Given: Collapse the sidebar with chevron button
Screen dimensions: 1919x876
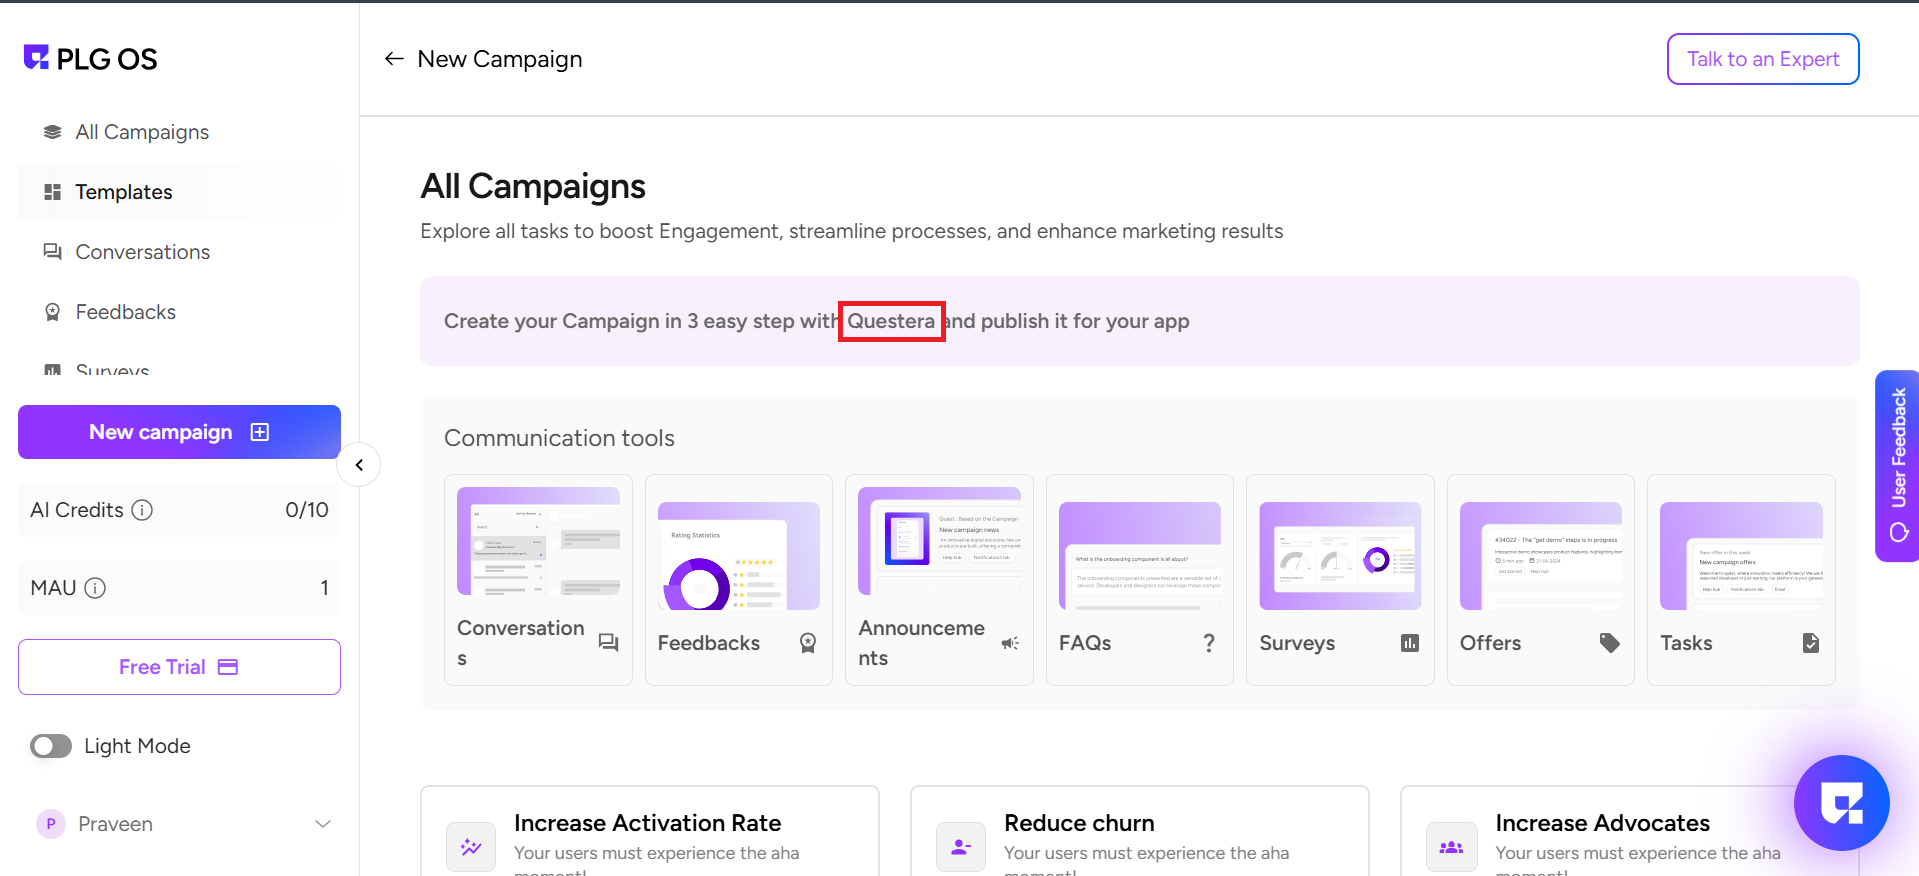Looking at the screenshot, I should click(359, 465).
